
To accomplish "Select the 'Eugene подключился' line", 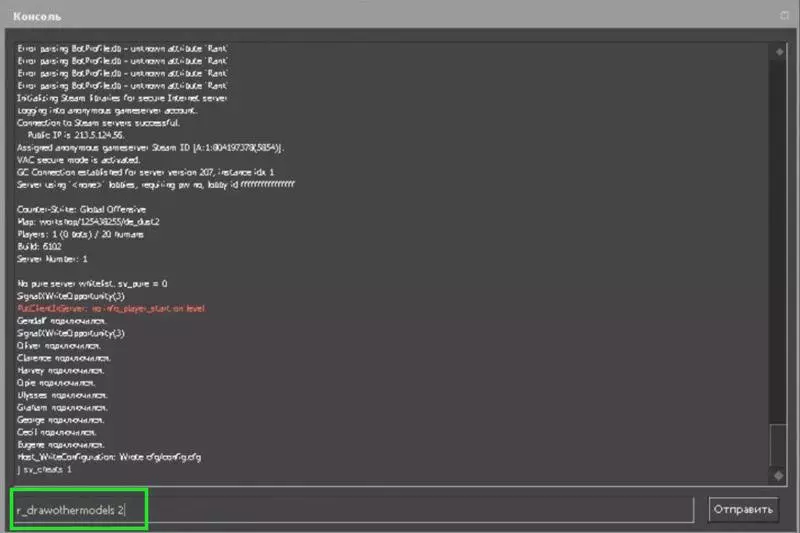I will 61,445.
